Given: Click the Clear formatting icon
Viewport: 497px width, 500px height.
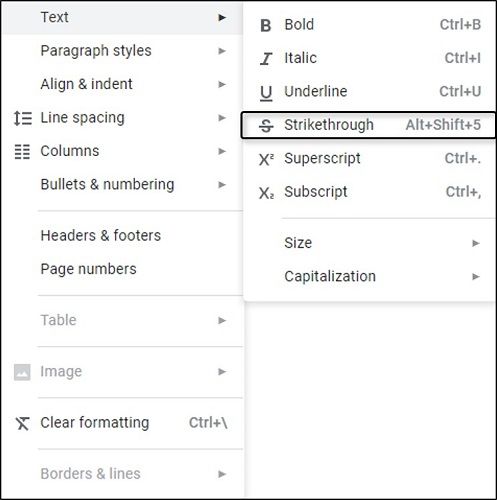Looking at the screenshot, I should coord(22,423).
